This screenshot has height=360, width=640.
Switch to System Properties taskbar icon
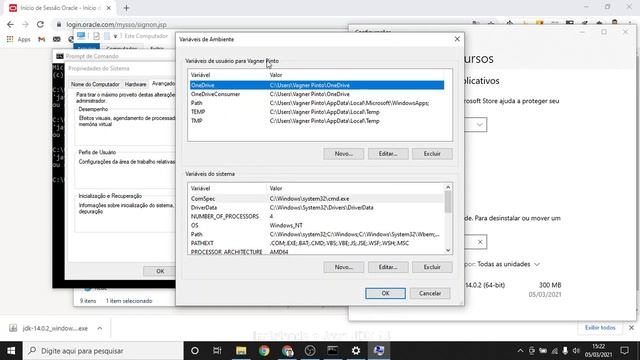(x=379, y=351)
